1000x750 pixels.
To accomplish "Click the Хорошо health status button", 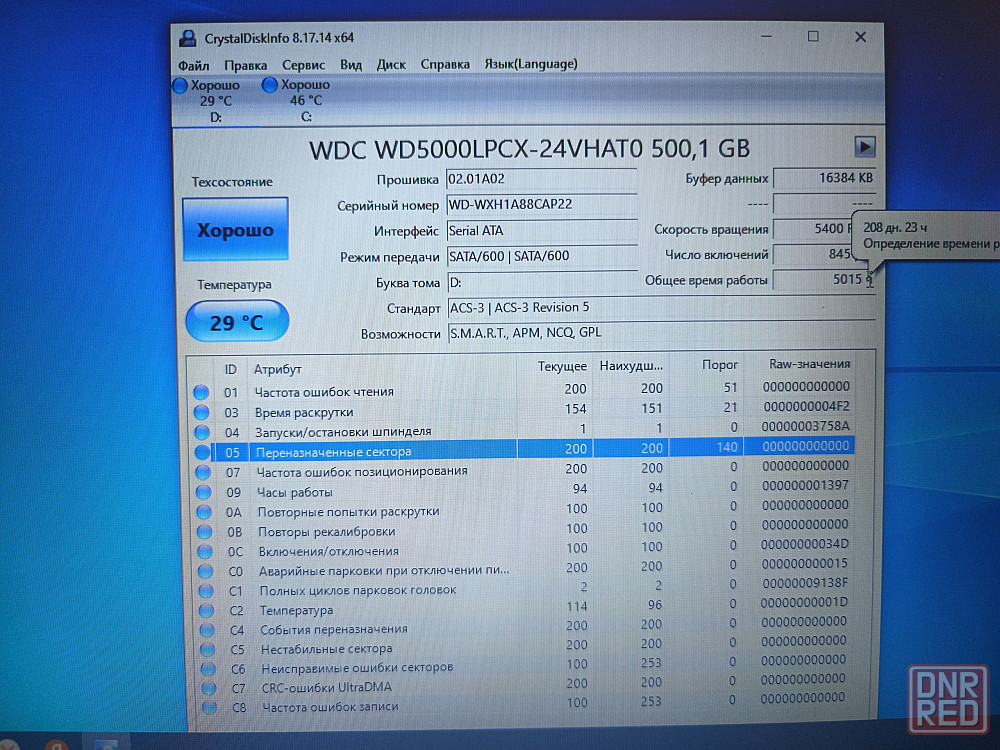I will [235, 230].
